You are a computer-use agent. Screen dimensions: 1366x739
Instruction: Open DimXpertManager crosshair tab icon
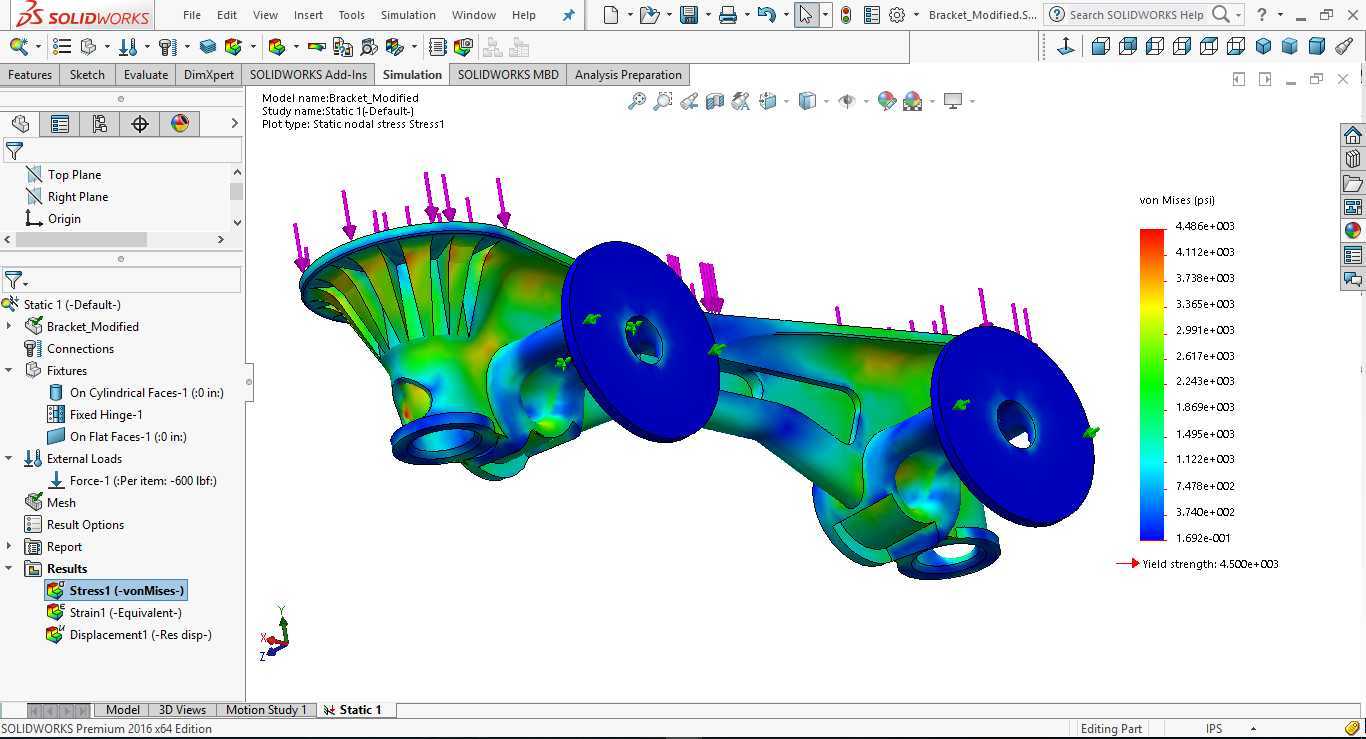tap(140, 124)
